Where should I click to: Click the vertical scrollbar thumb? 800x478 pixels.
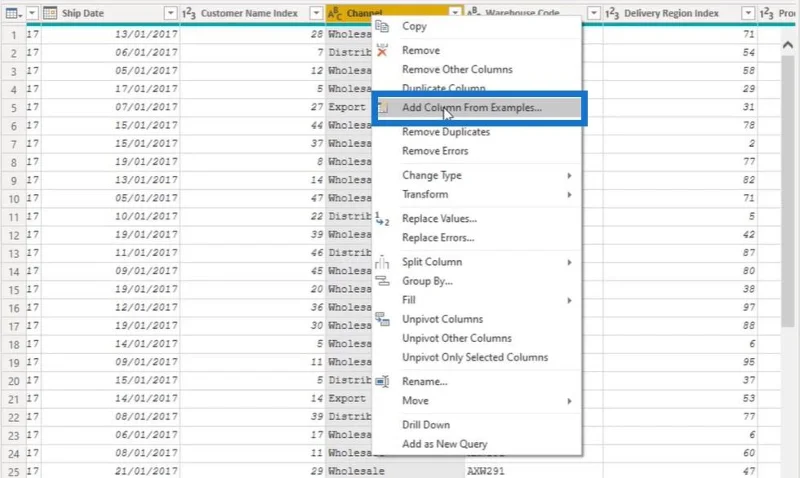788,191
